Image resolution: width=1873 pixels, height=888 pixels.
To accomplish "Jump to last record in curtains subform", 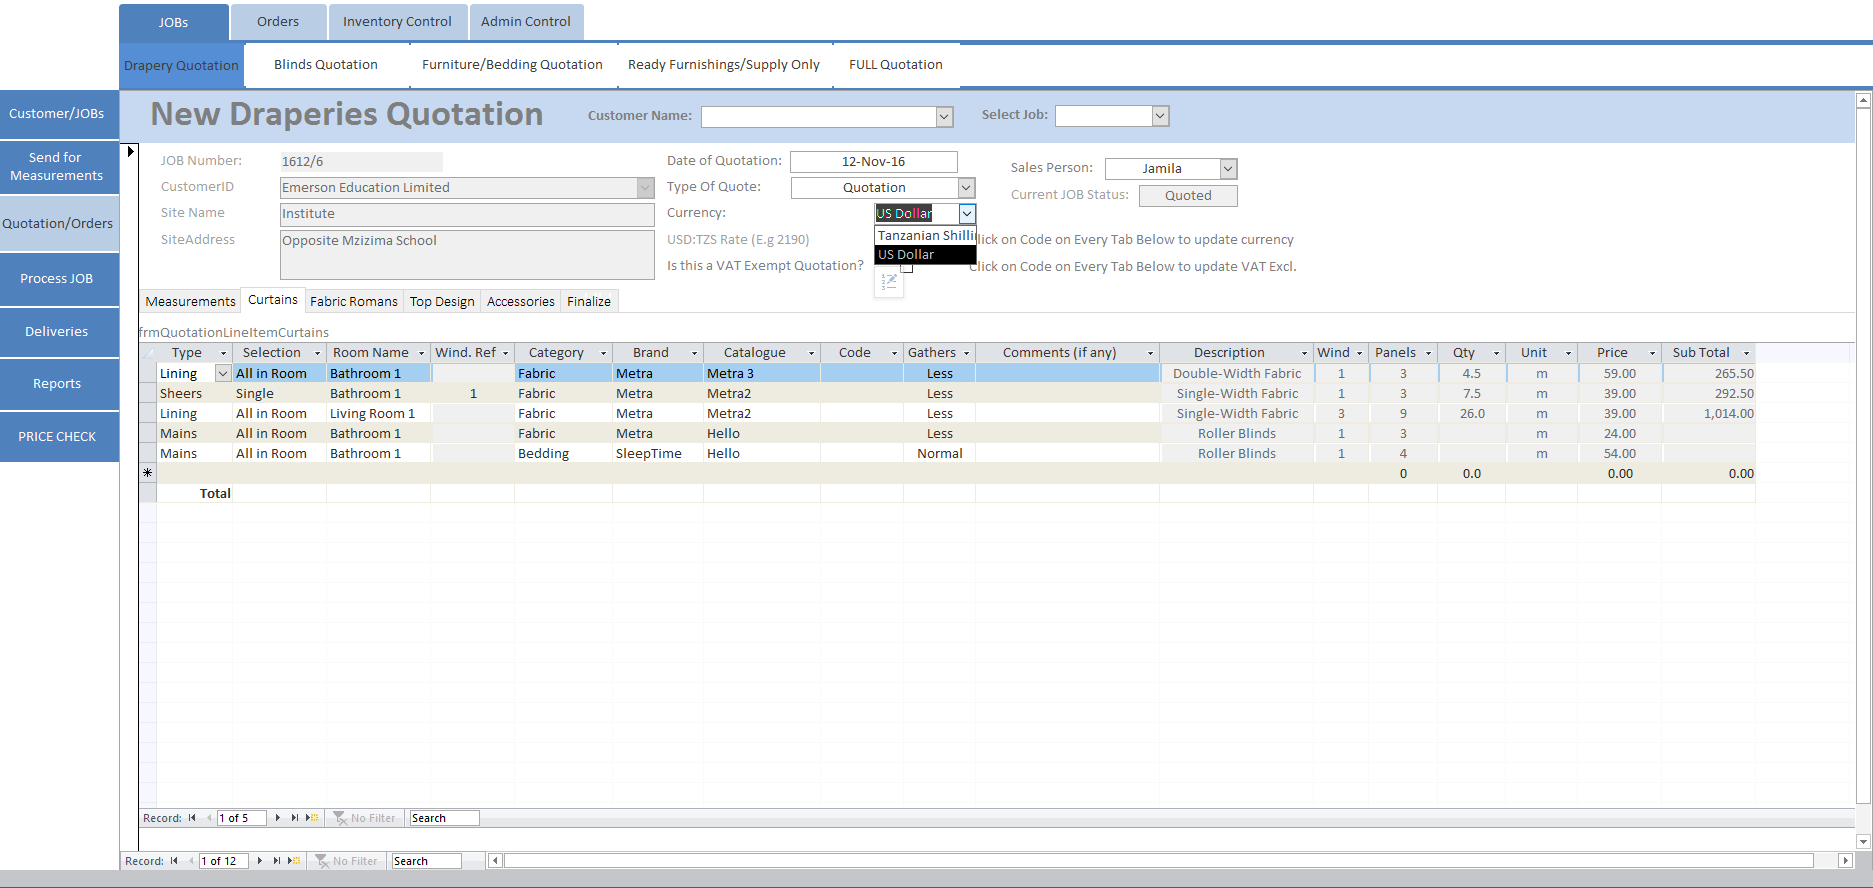I will click(x=295, y=818).
